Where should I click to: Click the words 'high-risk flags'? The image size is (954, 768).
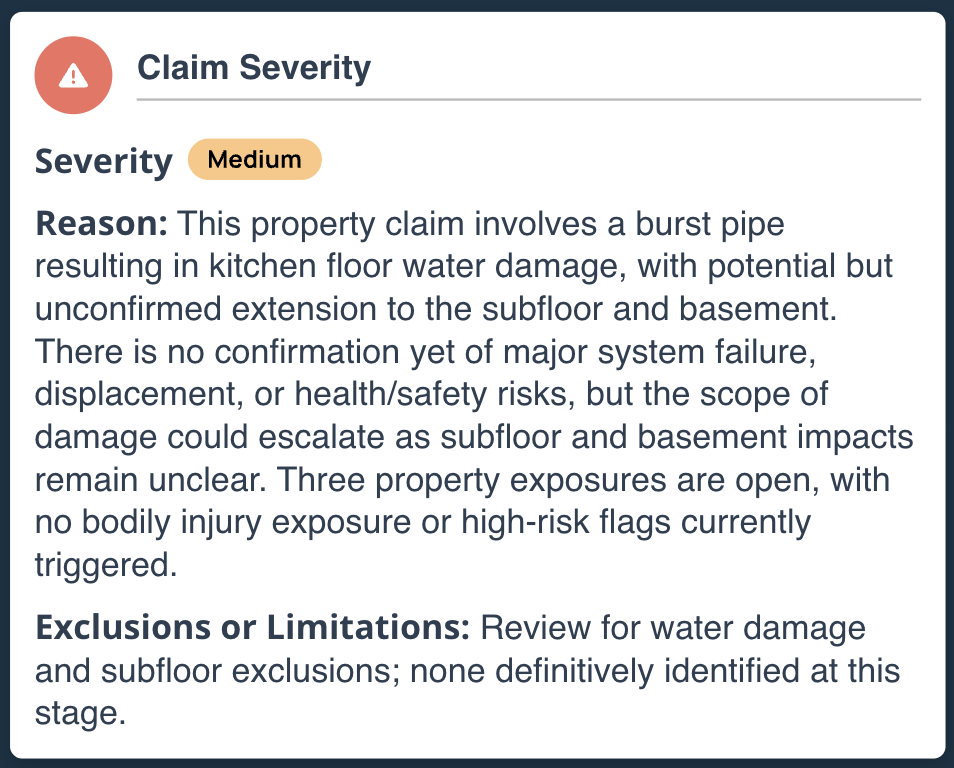(565, 523)
